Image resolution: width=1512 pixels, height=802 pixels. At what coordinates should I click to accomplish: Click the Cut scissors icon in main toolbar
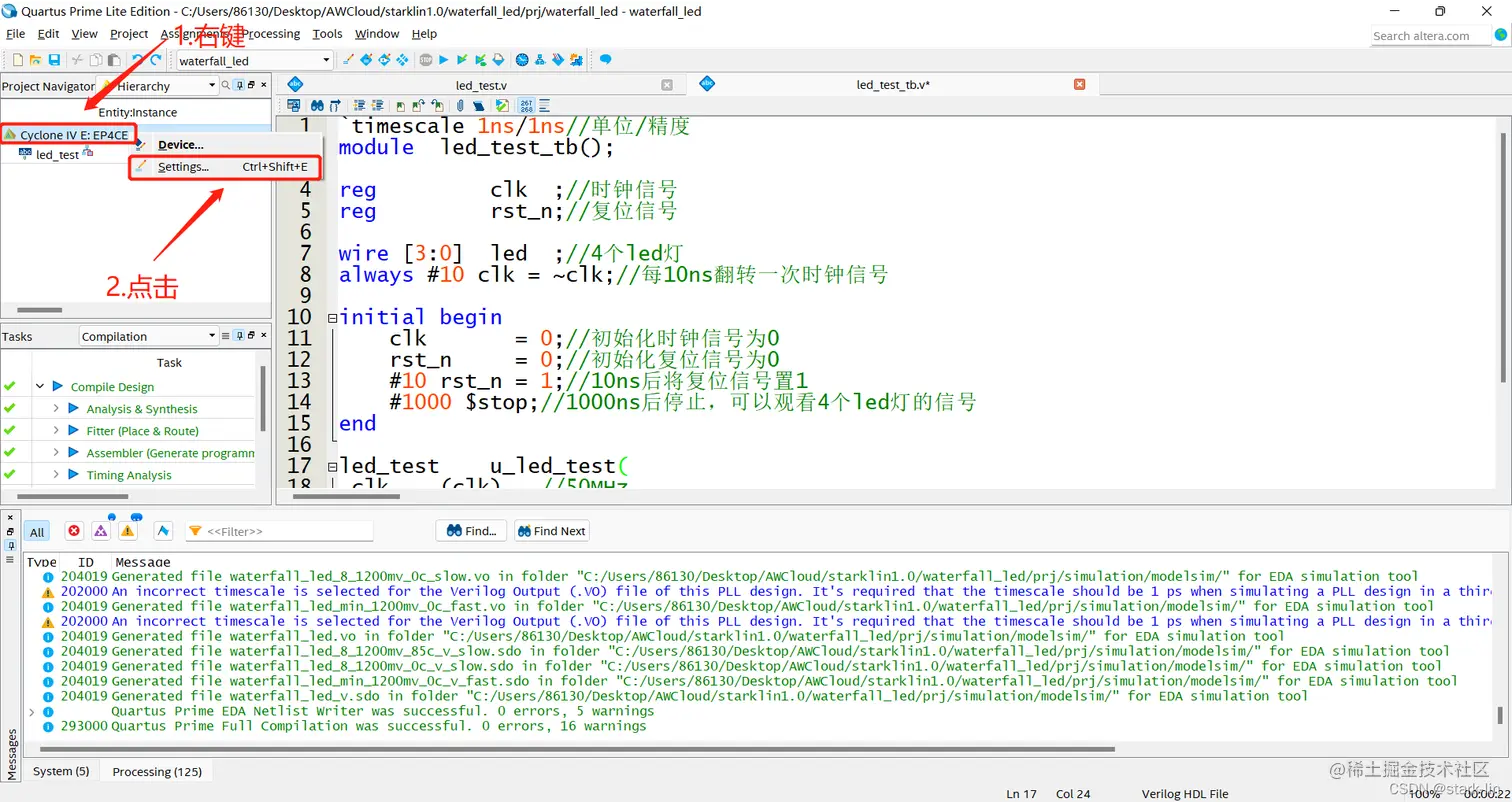click(77, 60)
